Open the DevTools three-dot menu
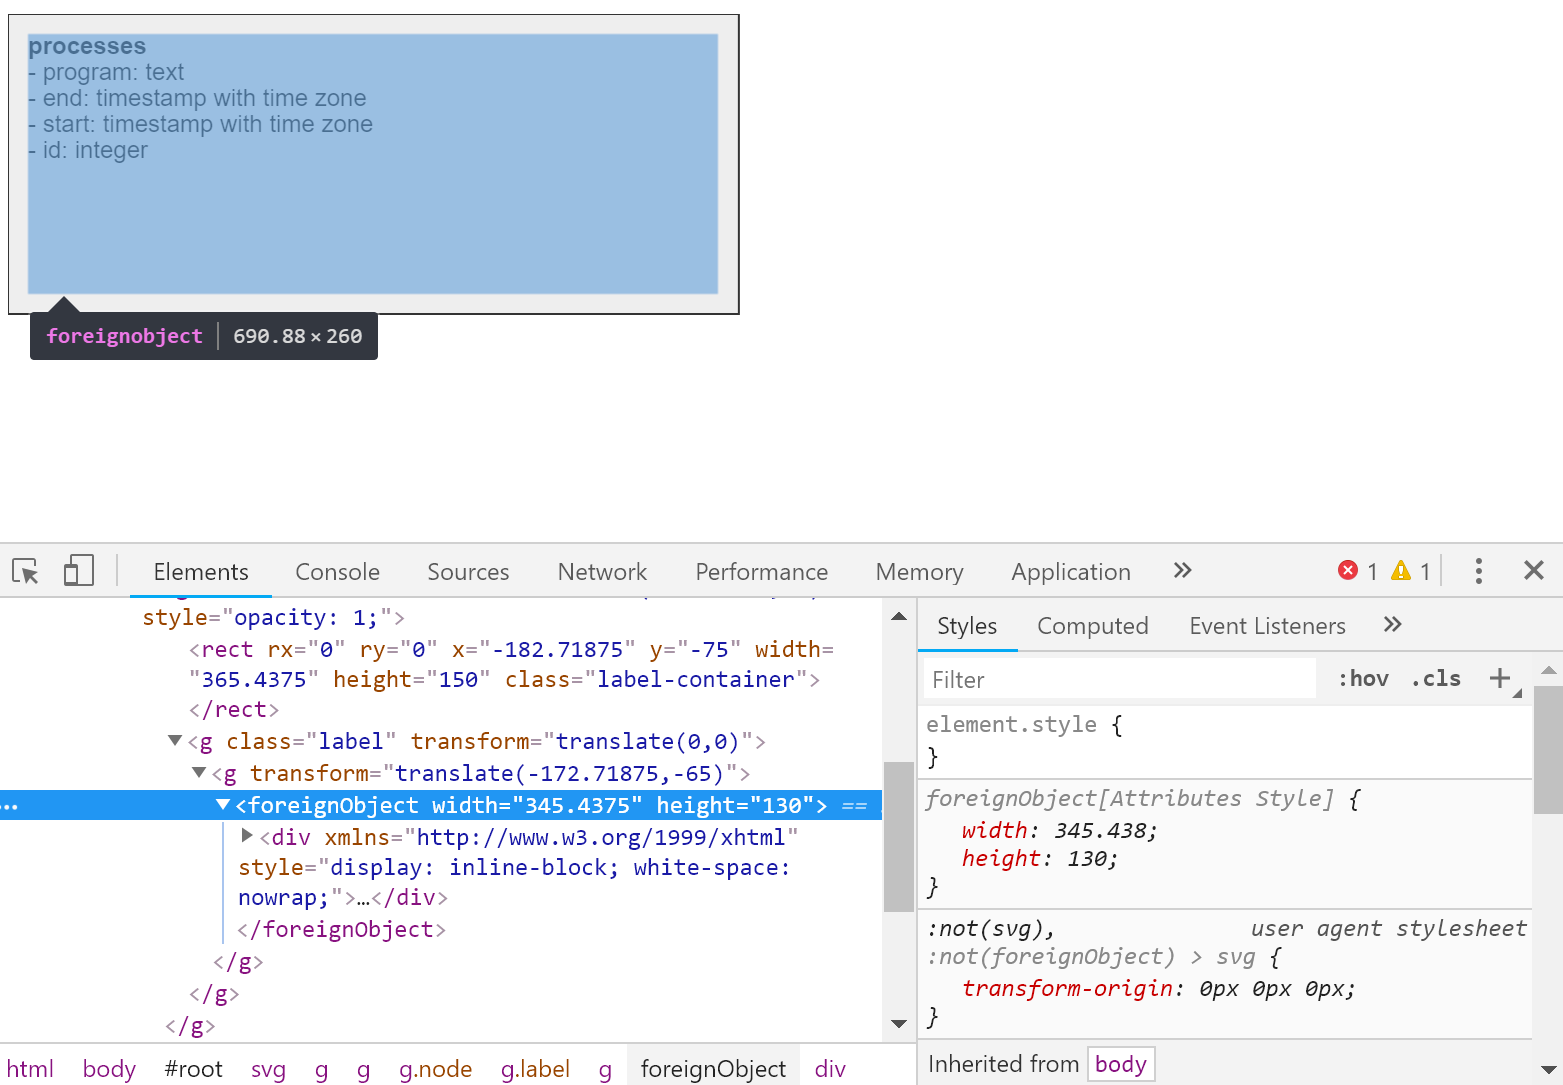The height and width of the screenshot is (1085, 1563). coord(1478,571)
